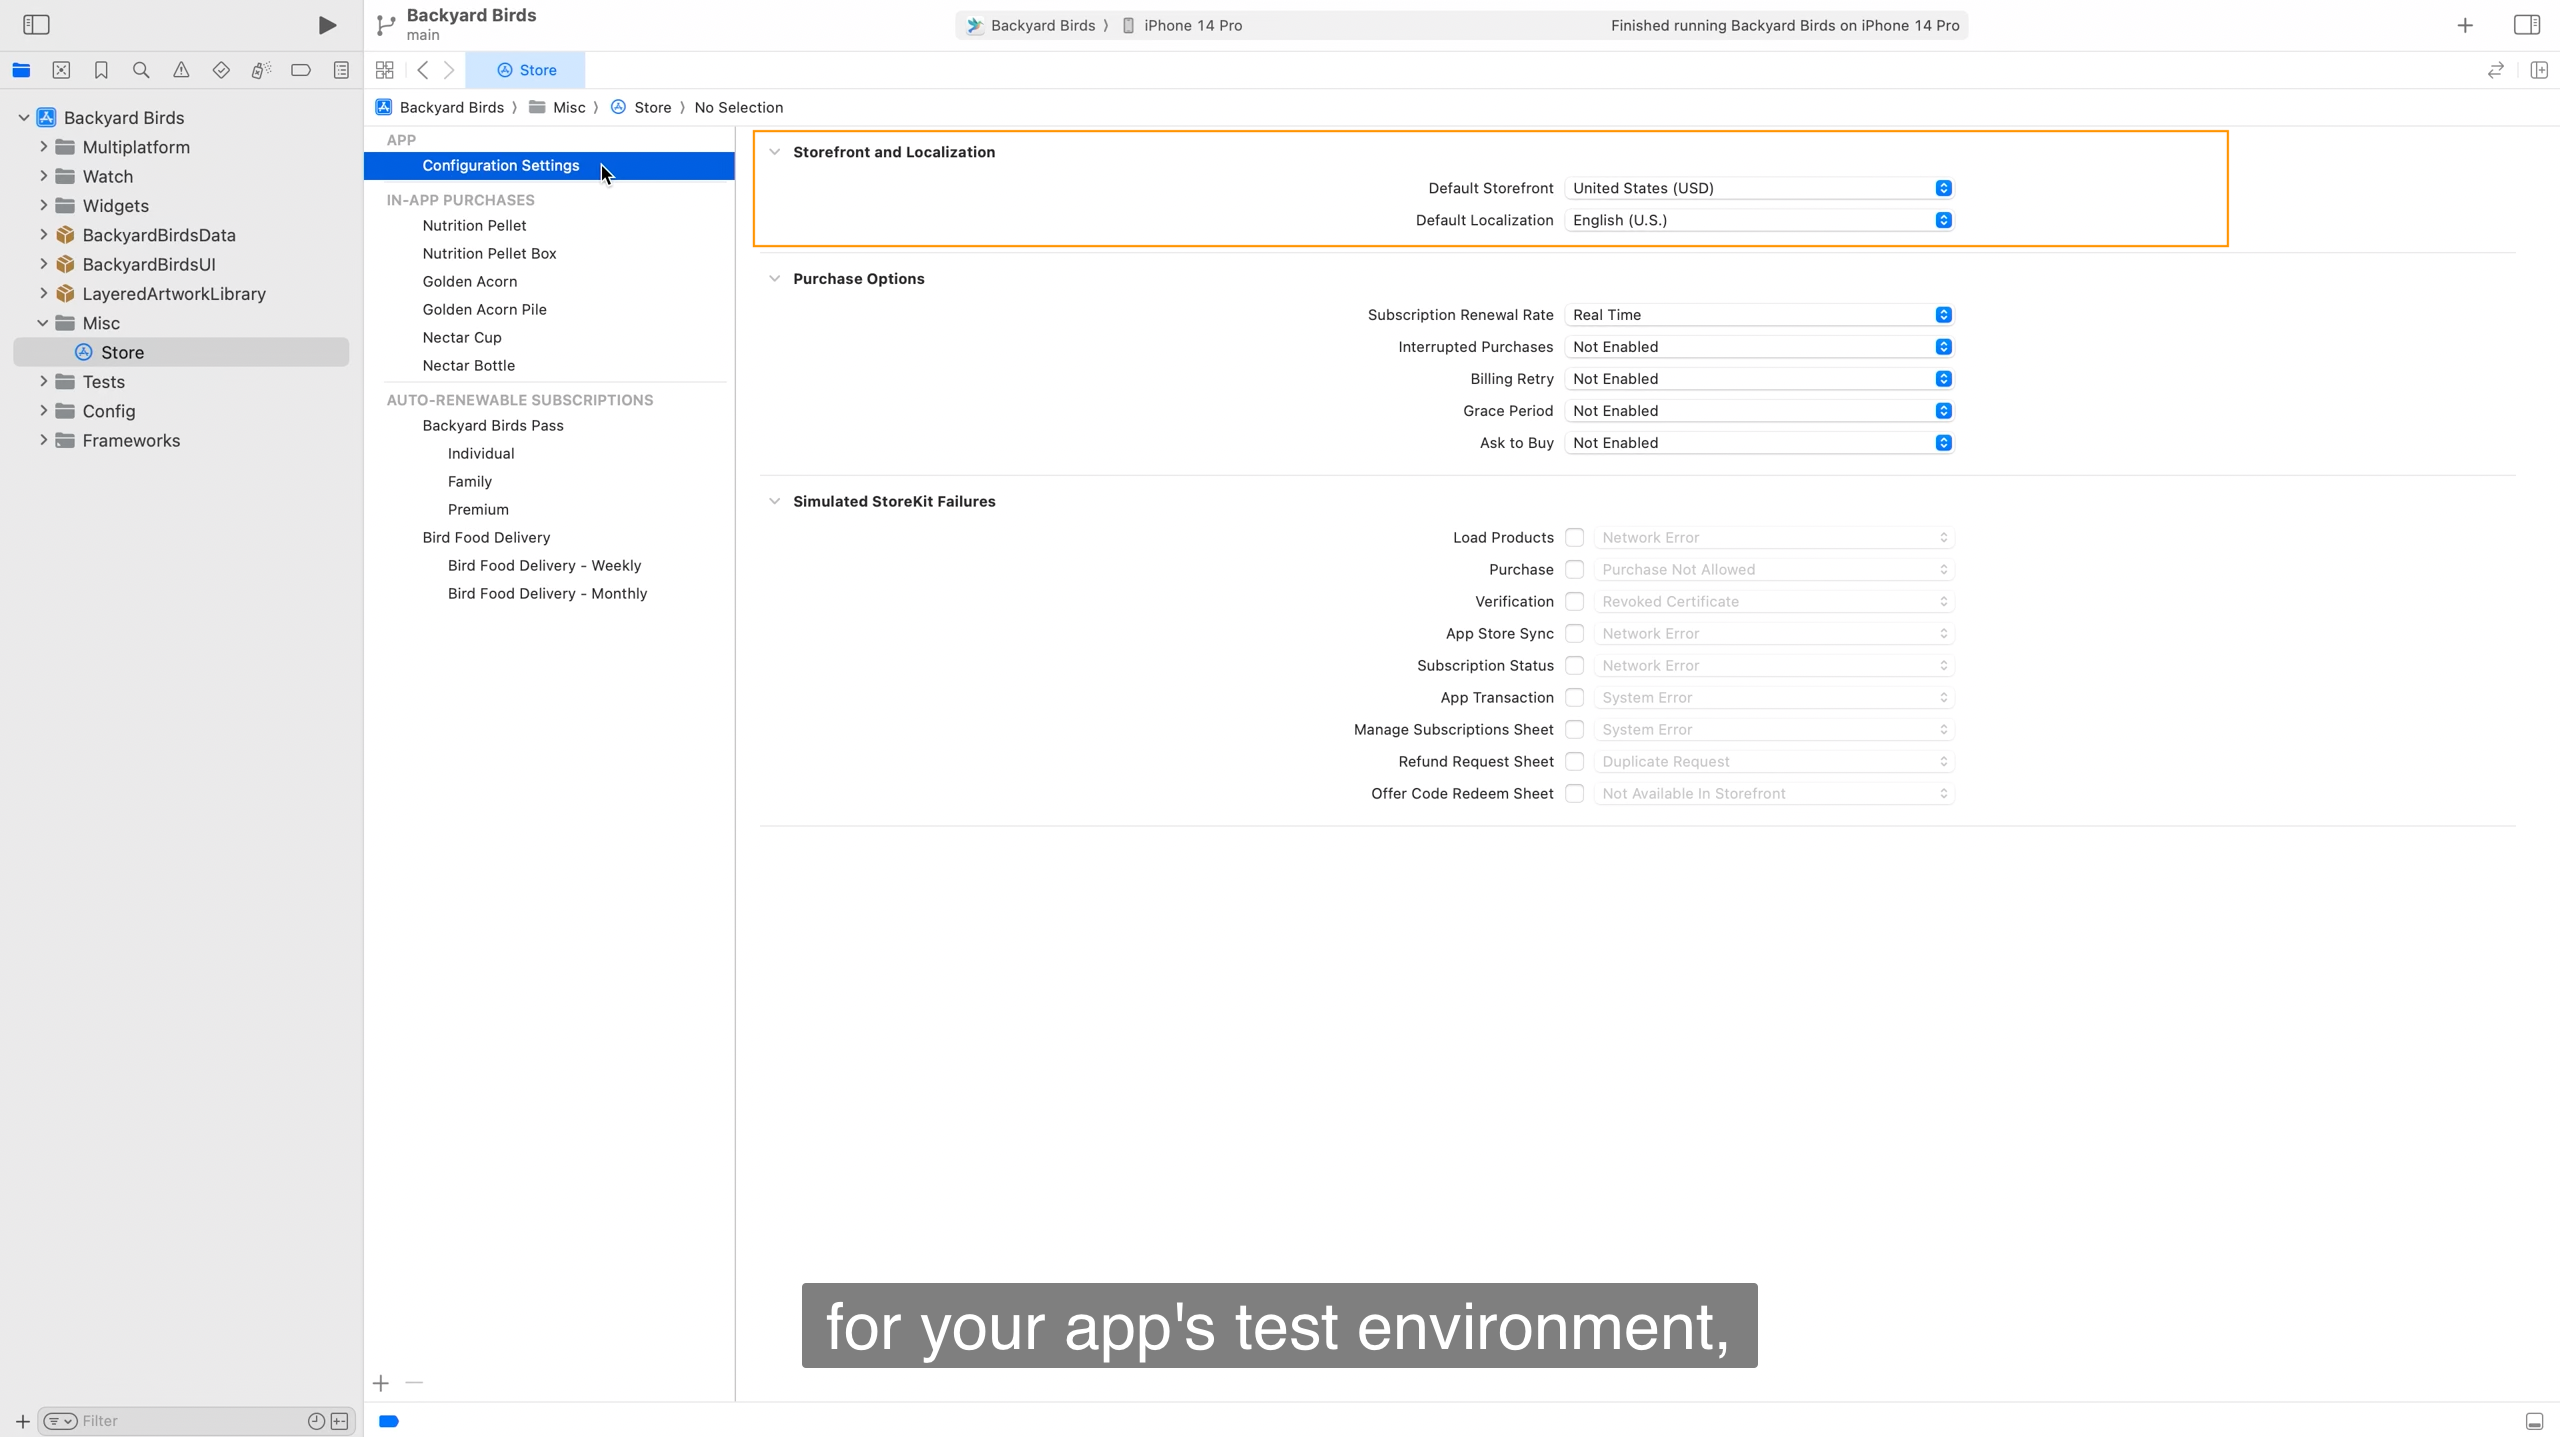
Task: Toggle the debug area bottom-right icon
Action: click(2534, 1421)
